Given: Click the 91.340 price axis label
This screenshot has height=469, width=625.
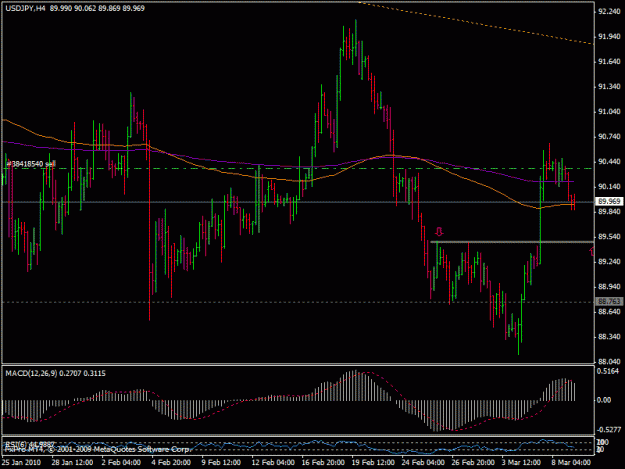Looking at the screenshot, I should tap(609, 87).
